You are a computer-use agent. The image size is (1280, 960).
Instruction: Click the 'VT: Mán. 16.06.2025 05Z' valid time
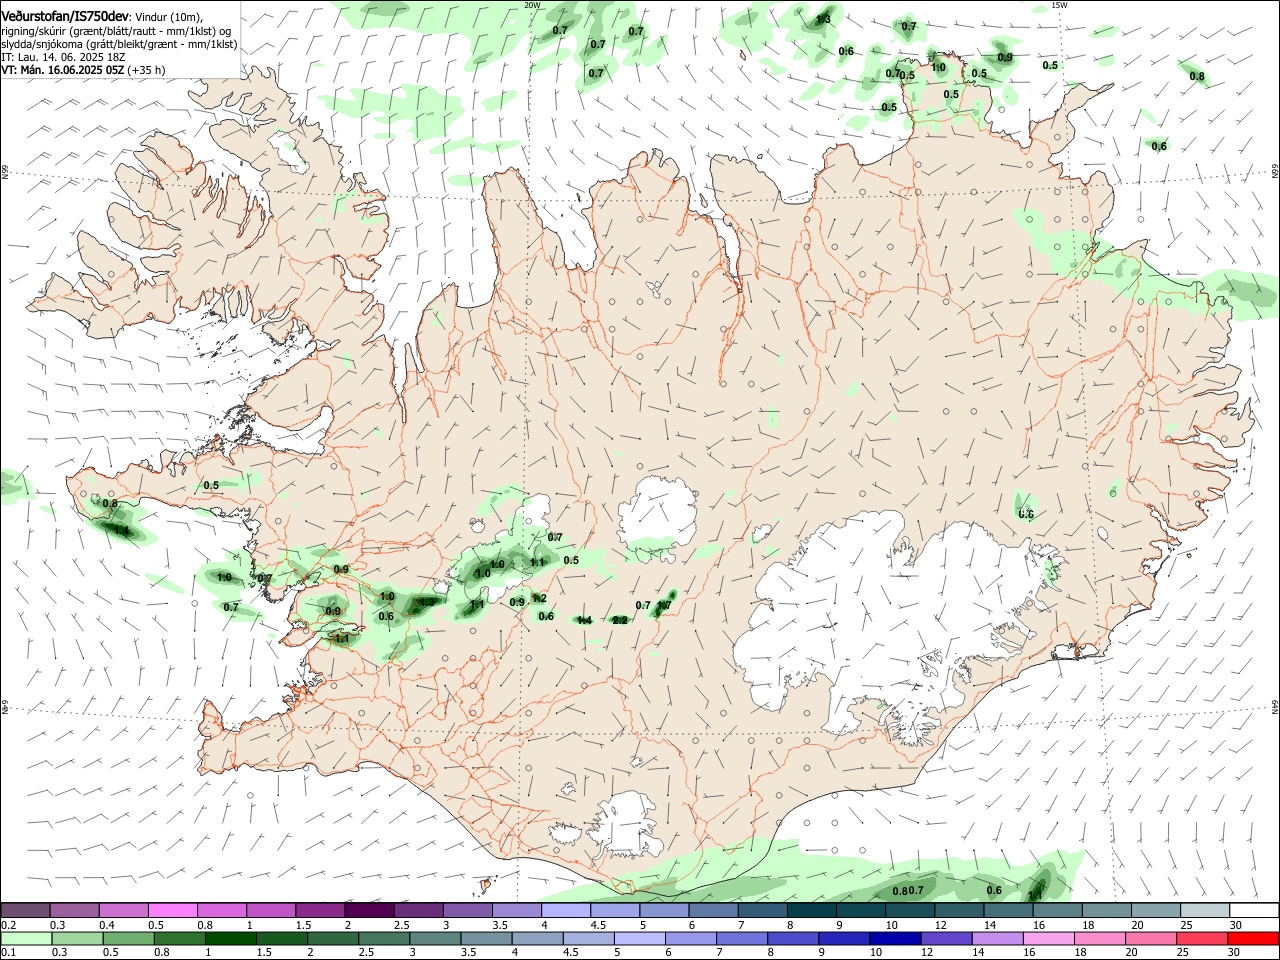[x=63, y=70]
